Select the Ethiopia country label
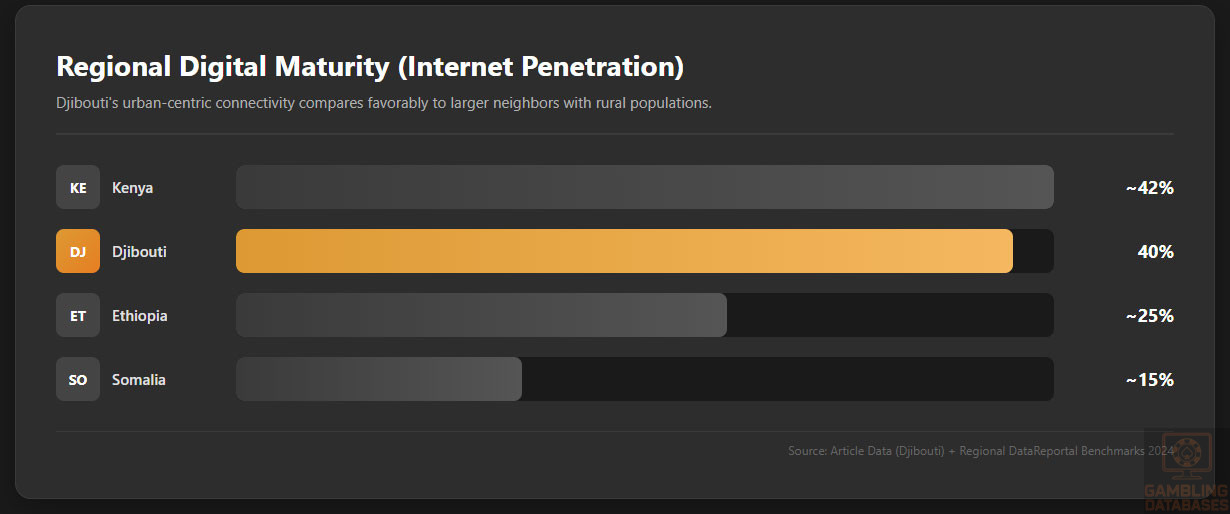 pyautogui.click(x=140, y=315)
